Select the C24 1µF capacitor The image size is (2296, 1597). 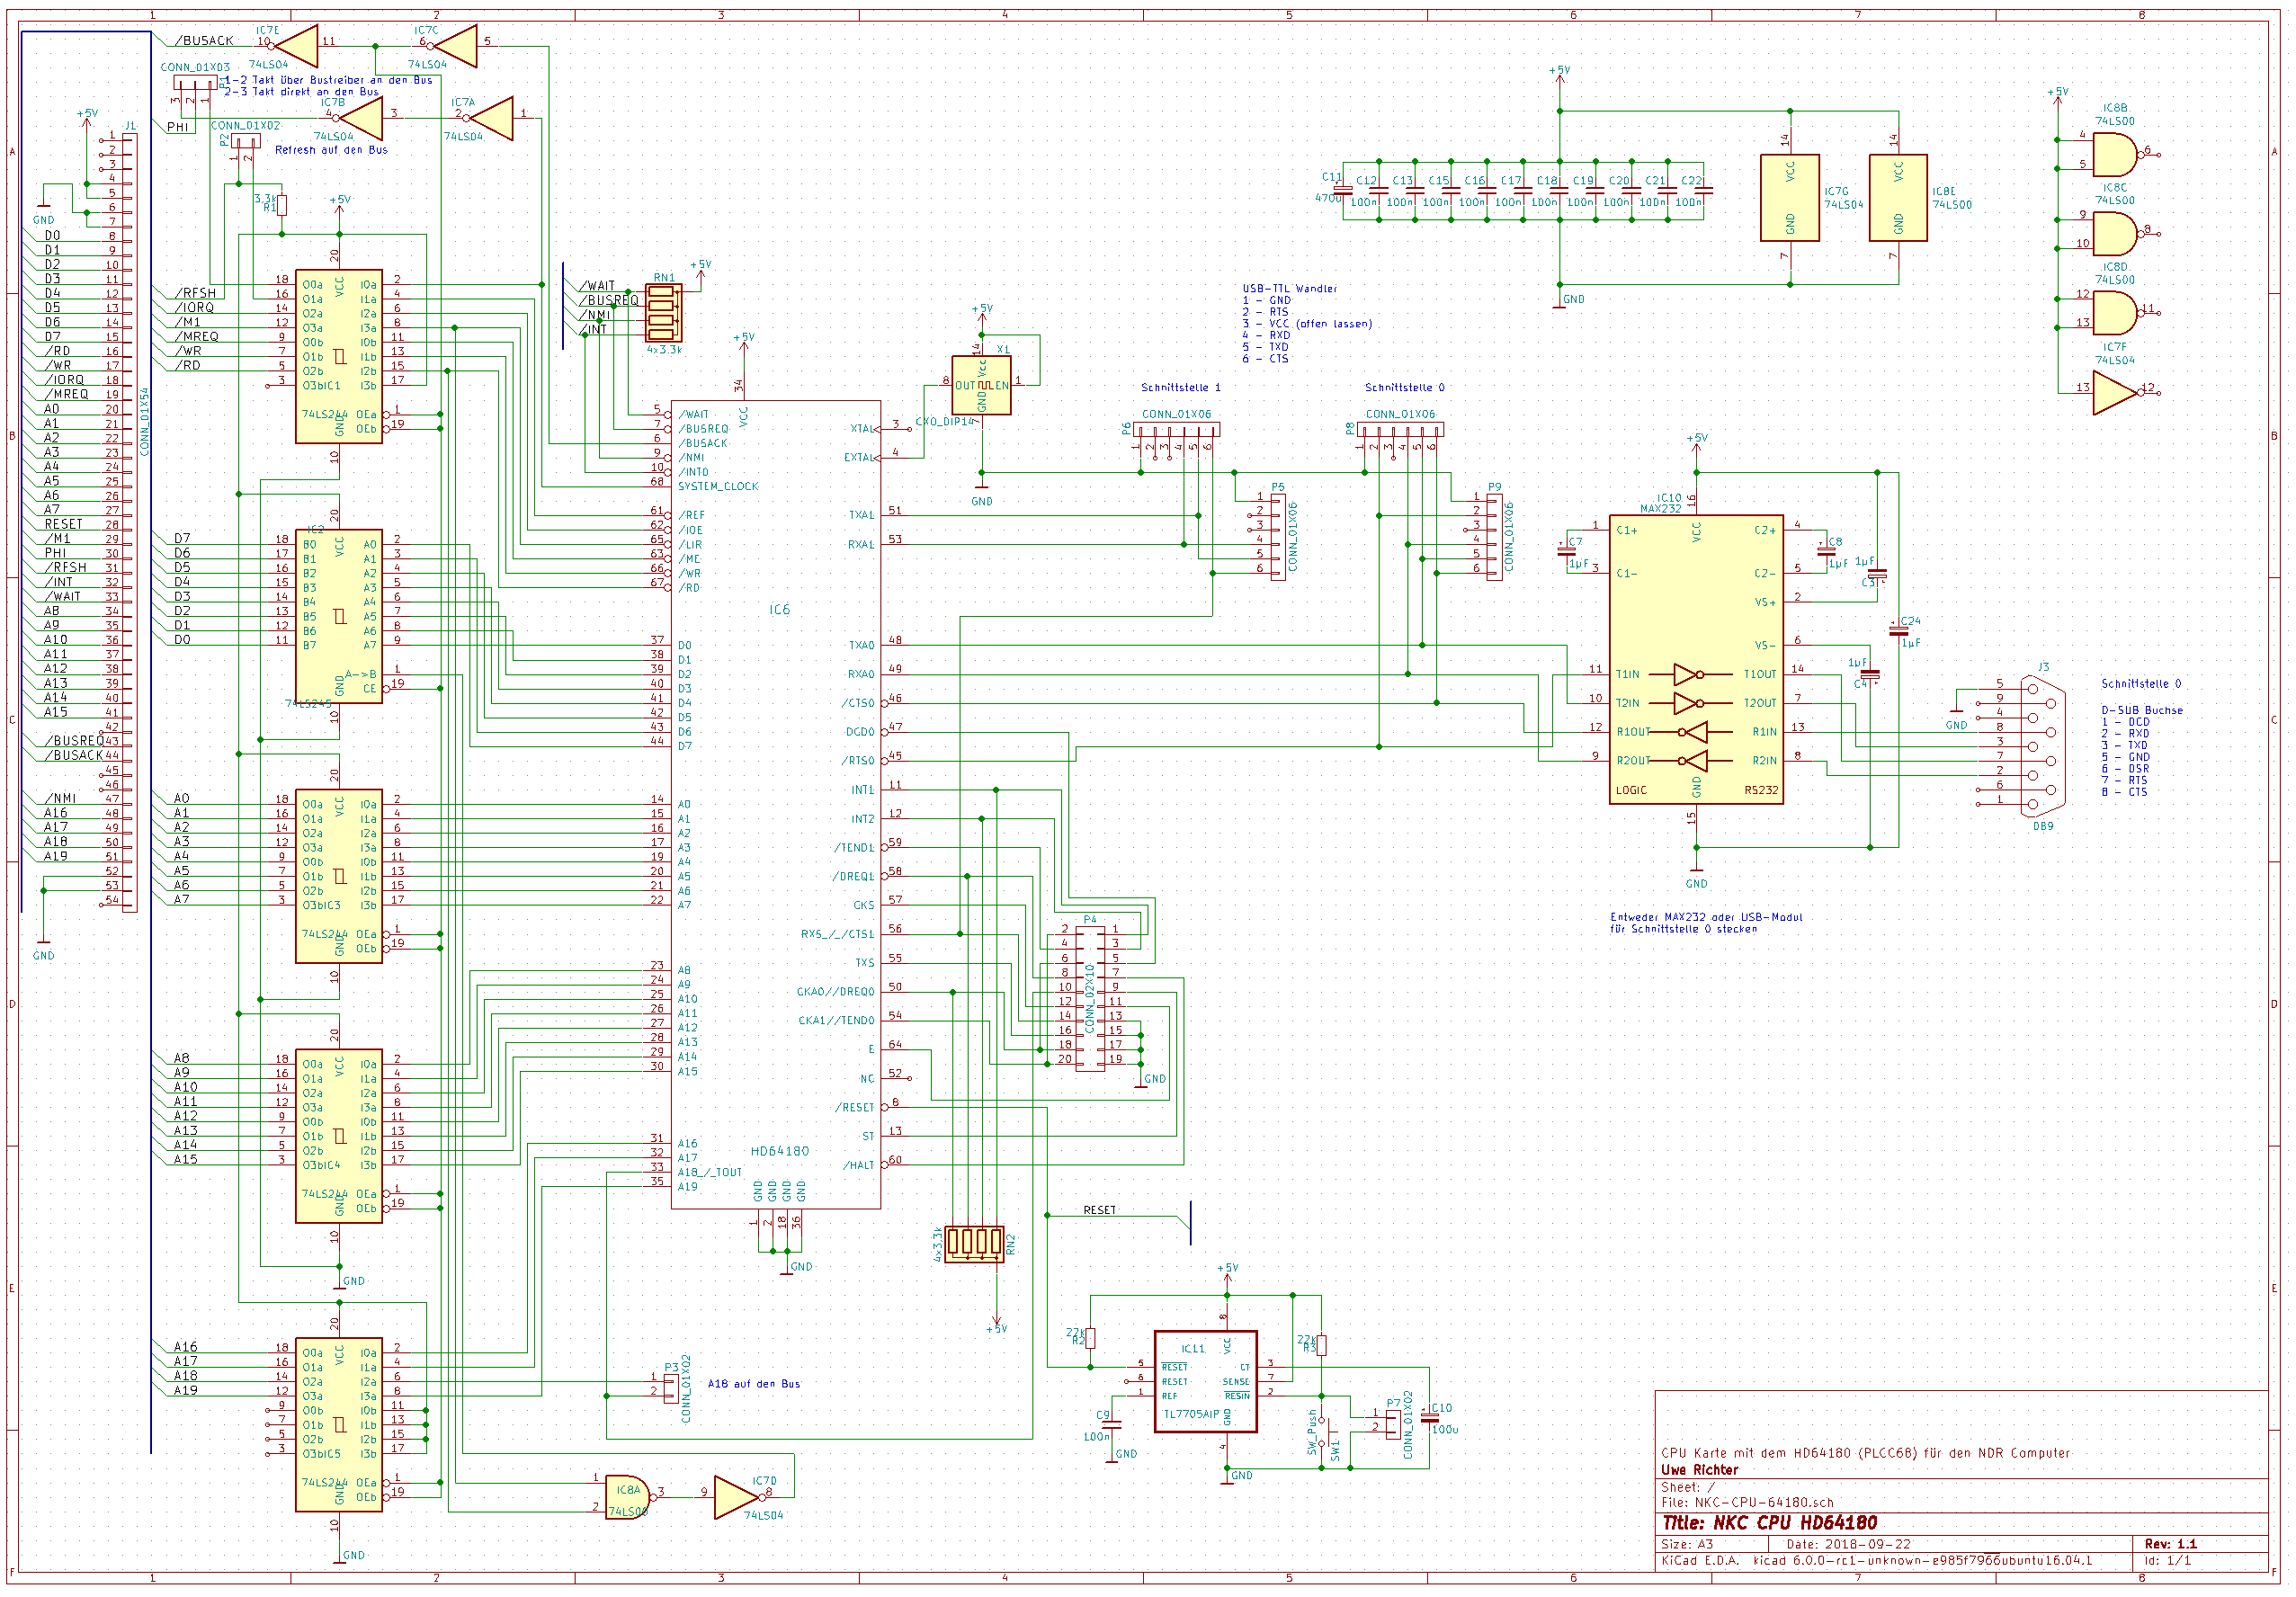[1898, 631]
